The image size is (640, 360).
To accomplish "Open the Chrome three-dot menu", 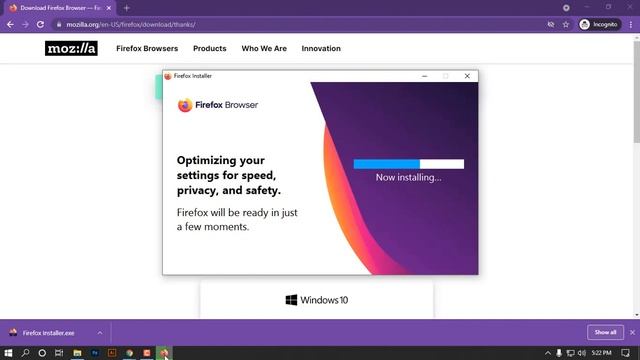I will pyautogui.click(x=631, y=24).
